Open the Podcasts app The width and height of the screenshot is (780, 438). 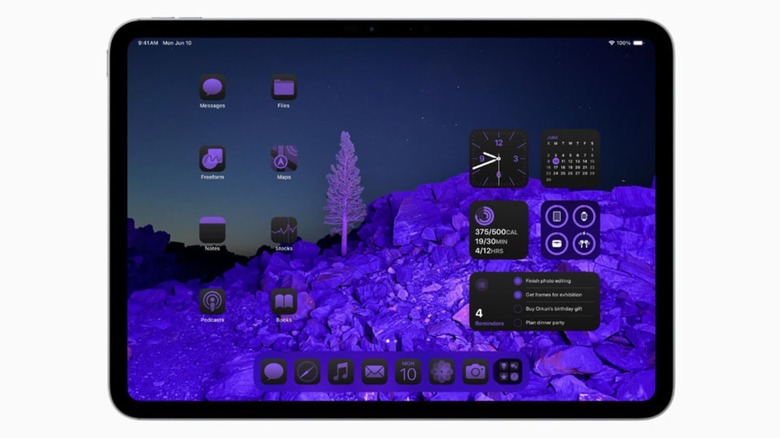point(212,302)
